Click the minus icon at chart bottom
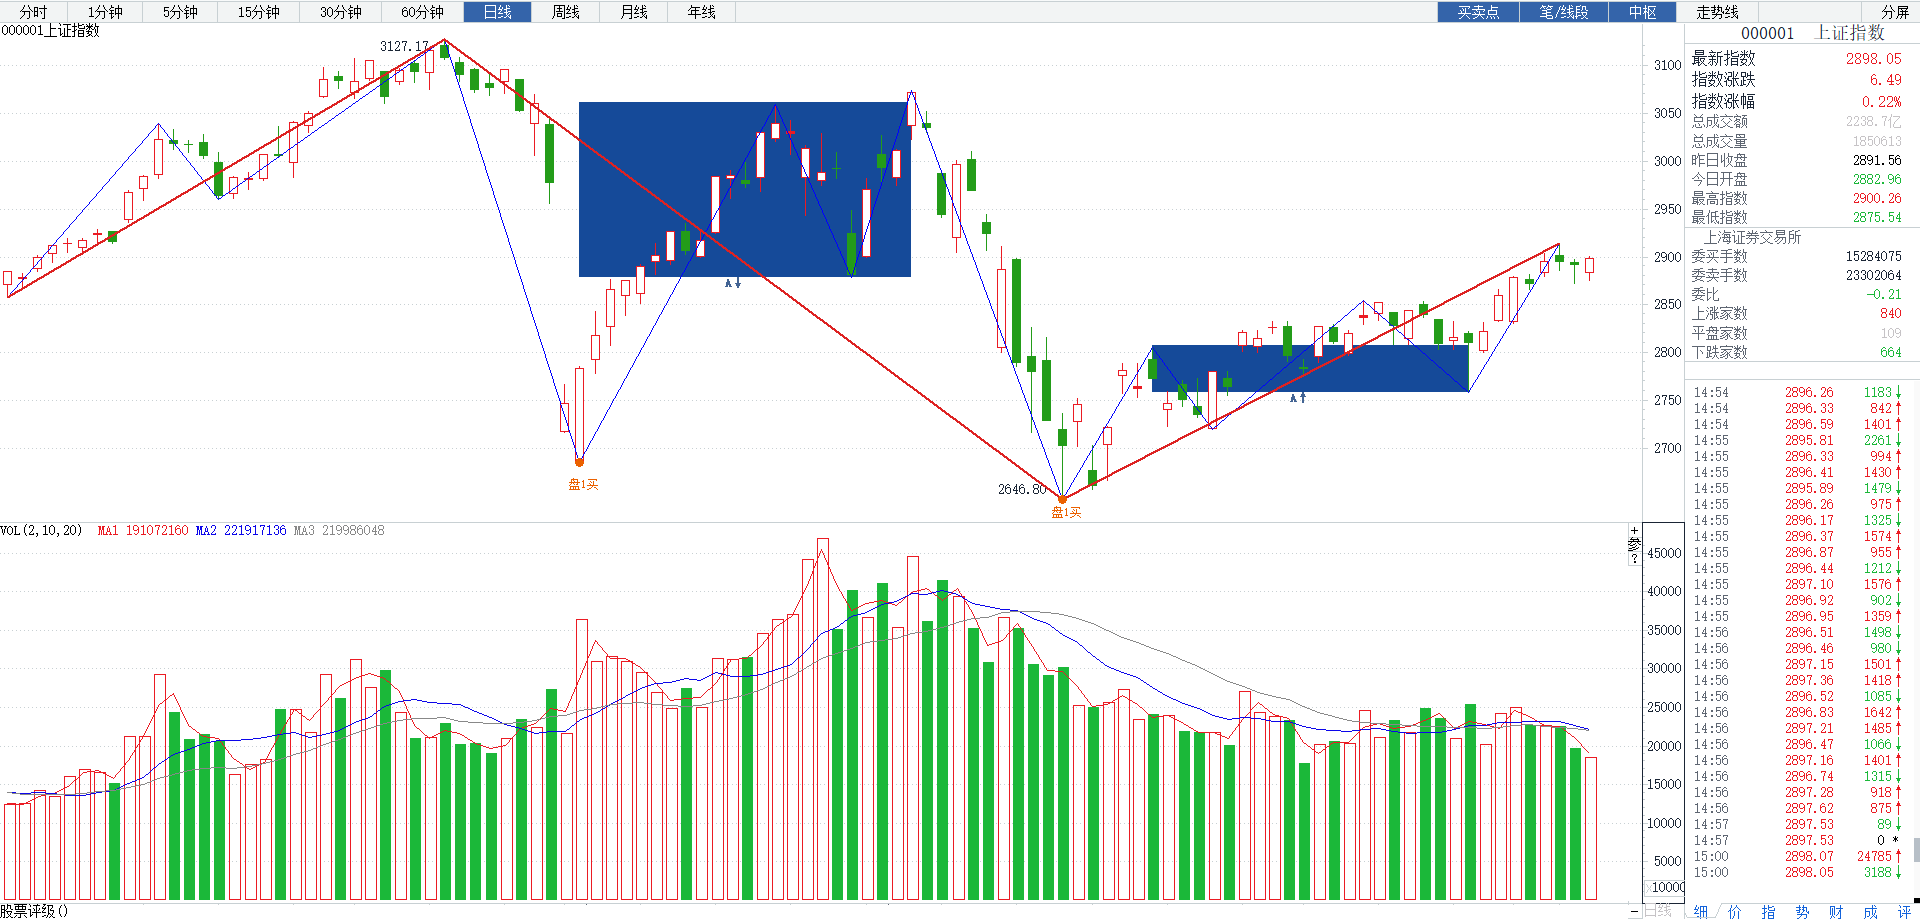The width and height of the screenshot is (1920, 919). 1635,911
